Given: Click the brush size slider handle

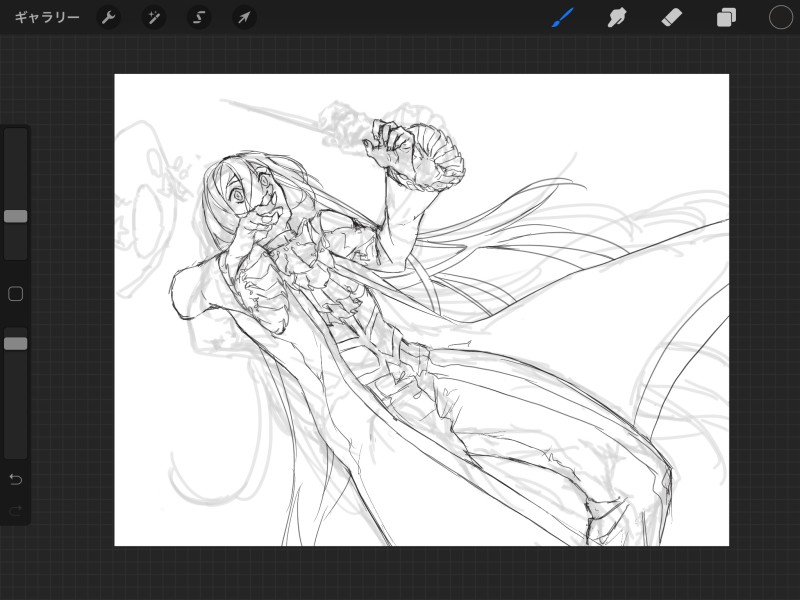Looking at the screenshot, I should pos(16,216).
